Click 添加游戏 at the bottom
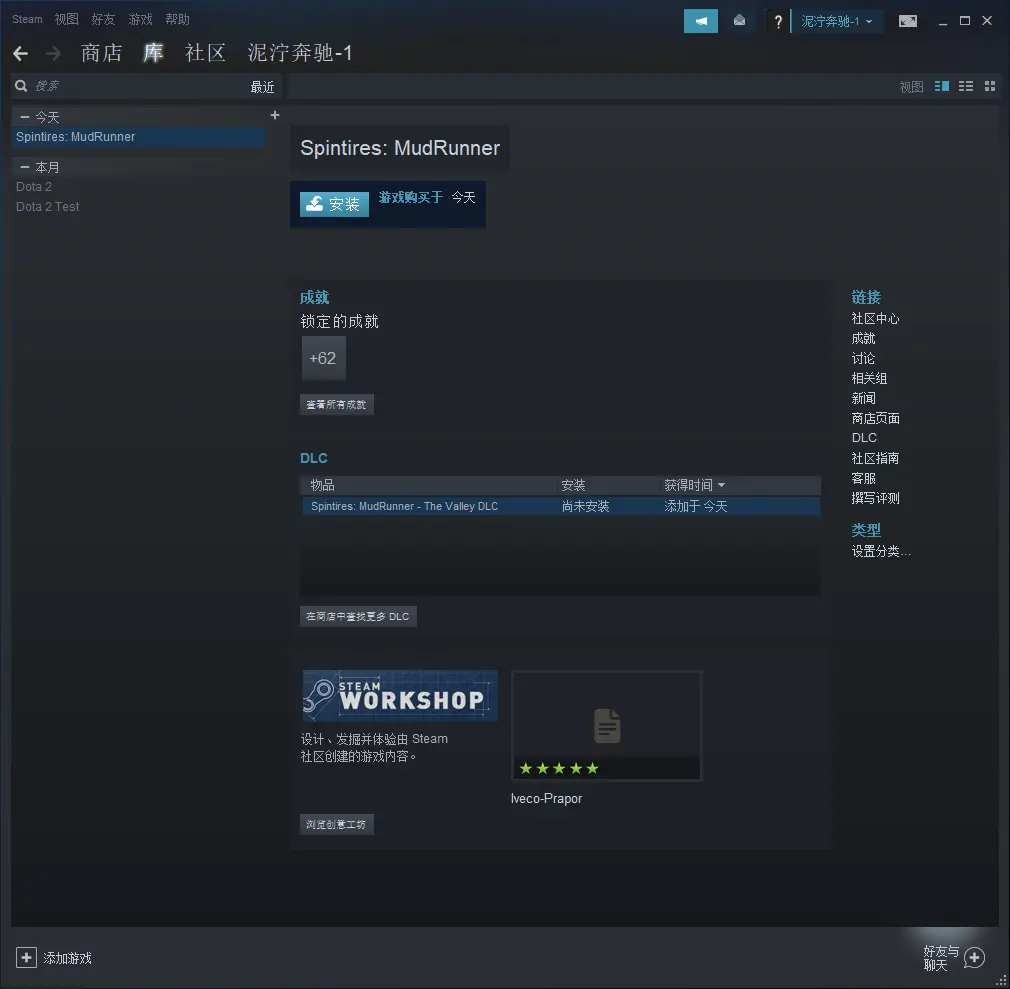This screenshot has width=1010, height=989. tap(68, 958)
